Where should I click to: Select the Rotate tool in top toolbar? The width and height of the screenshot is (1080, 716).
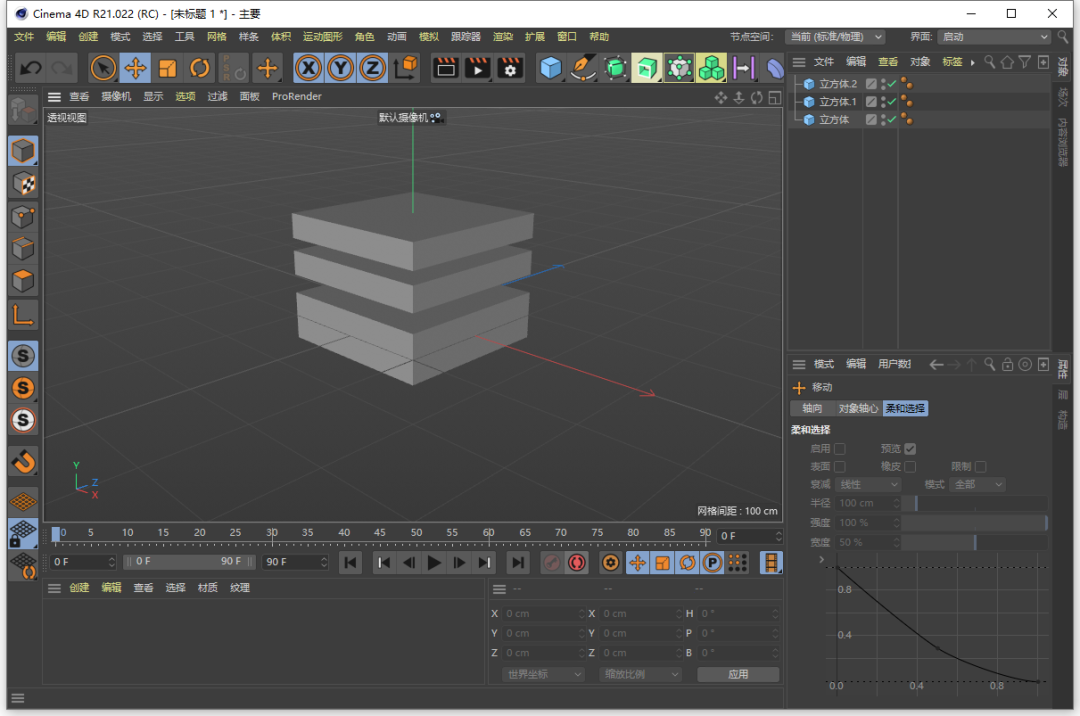(200, 68)
